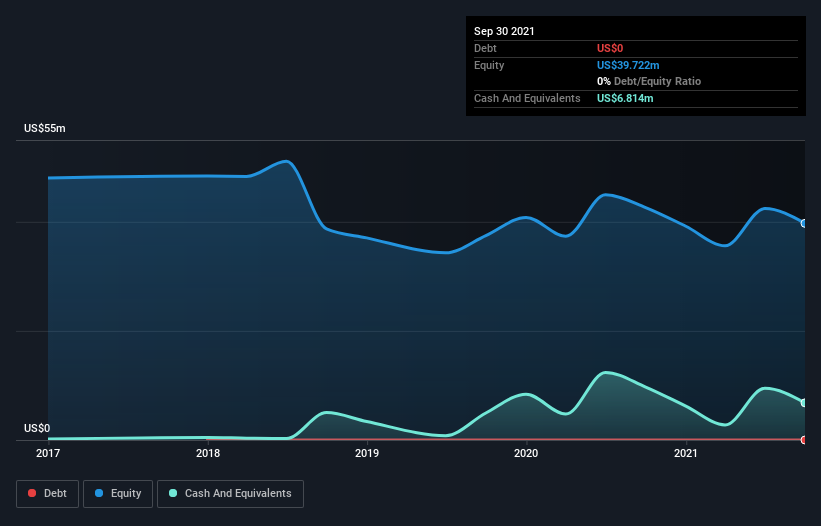Click the 2019 x-axis label
The height and width of the screenshot is (526, 821).
click(367, 453)
